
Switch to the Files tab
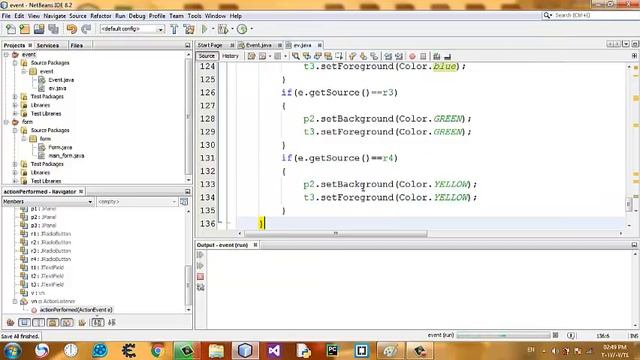click(x=77, y=45)
